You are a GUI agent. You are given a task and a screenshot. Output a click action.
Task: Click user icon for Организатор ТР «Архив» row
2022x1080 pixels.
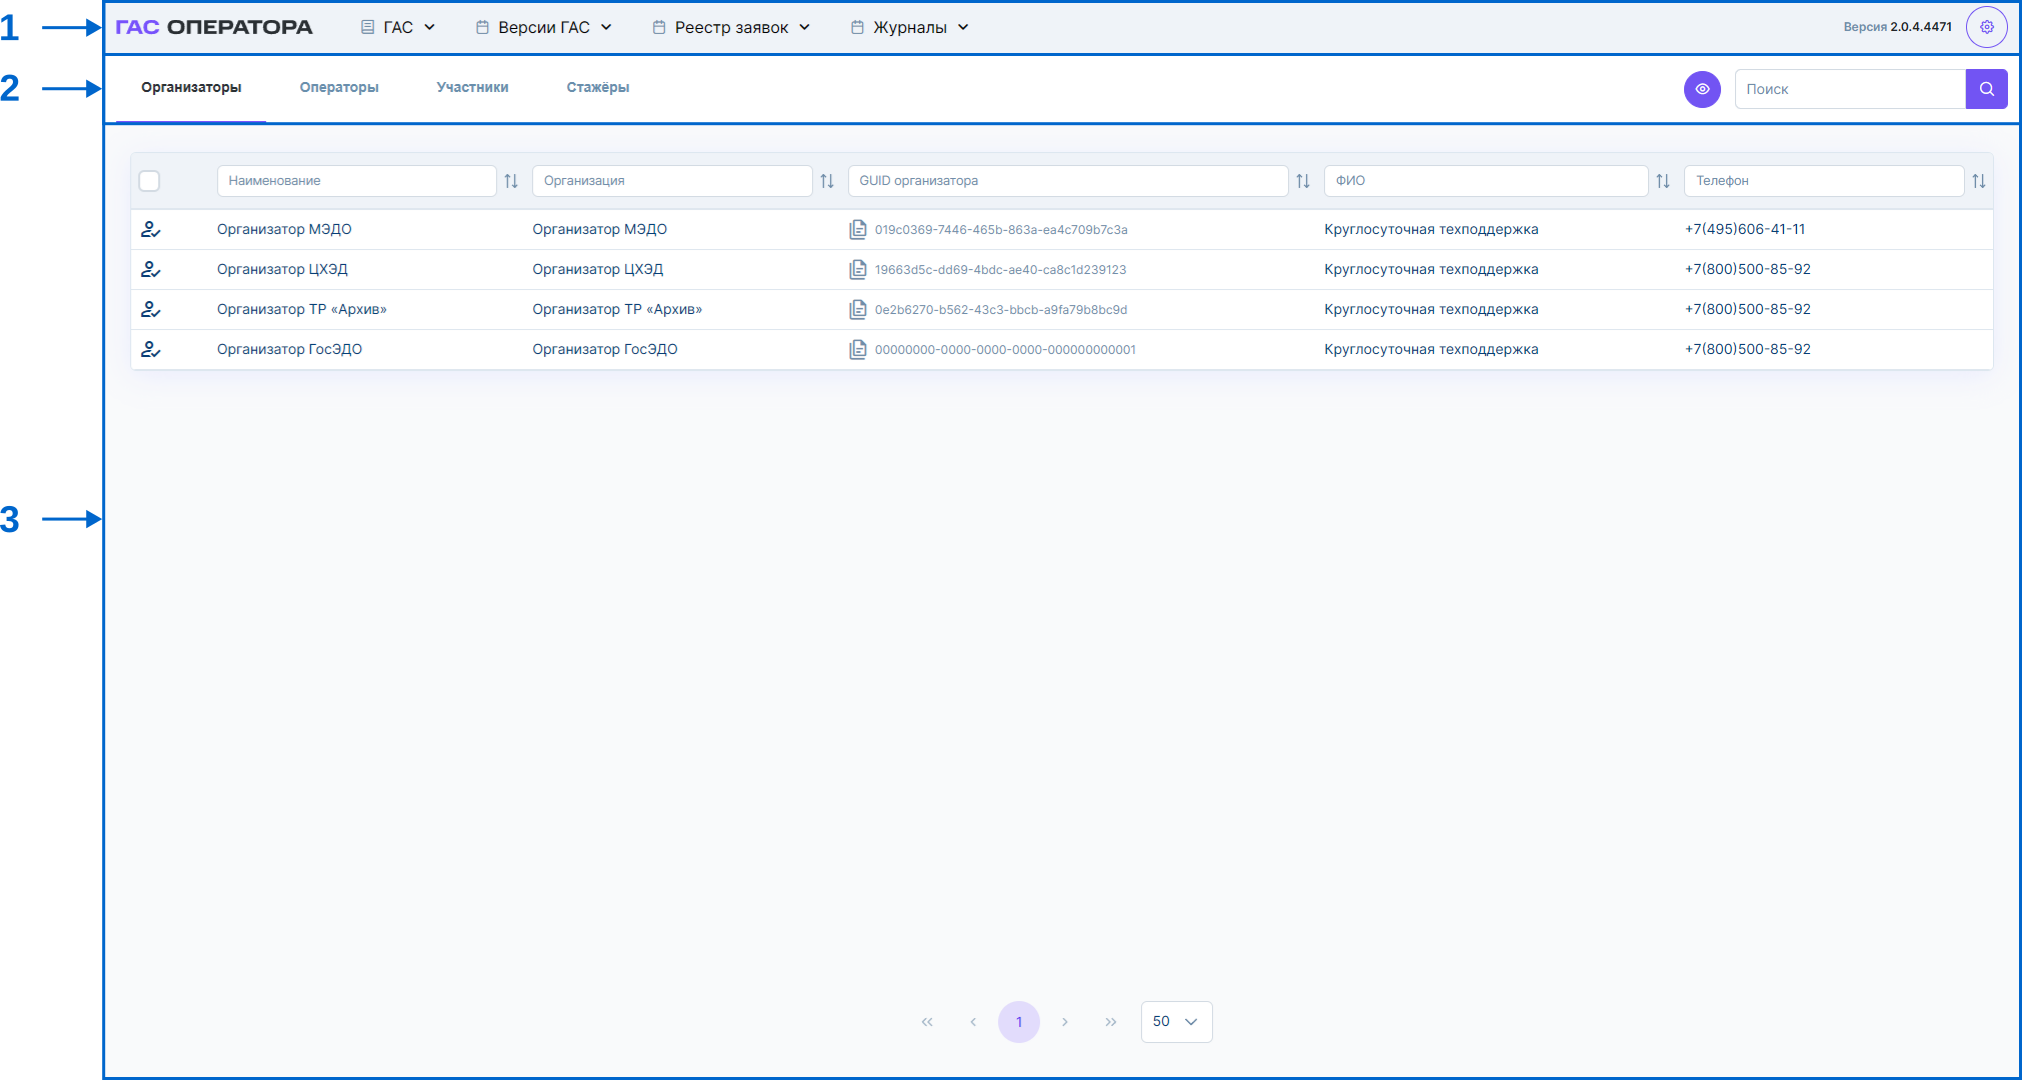(x=150, y=309)
